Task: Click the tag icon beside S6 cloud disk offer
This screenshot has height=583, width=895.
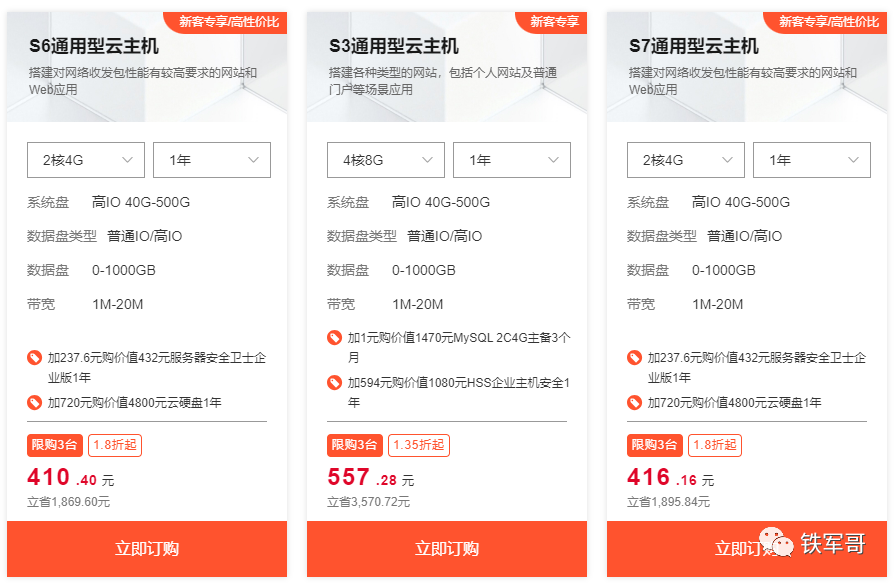Action: tap(34, 403)
